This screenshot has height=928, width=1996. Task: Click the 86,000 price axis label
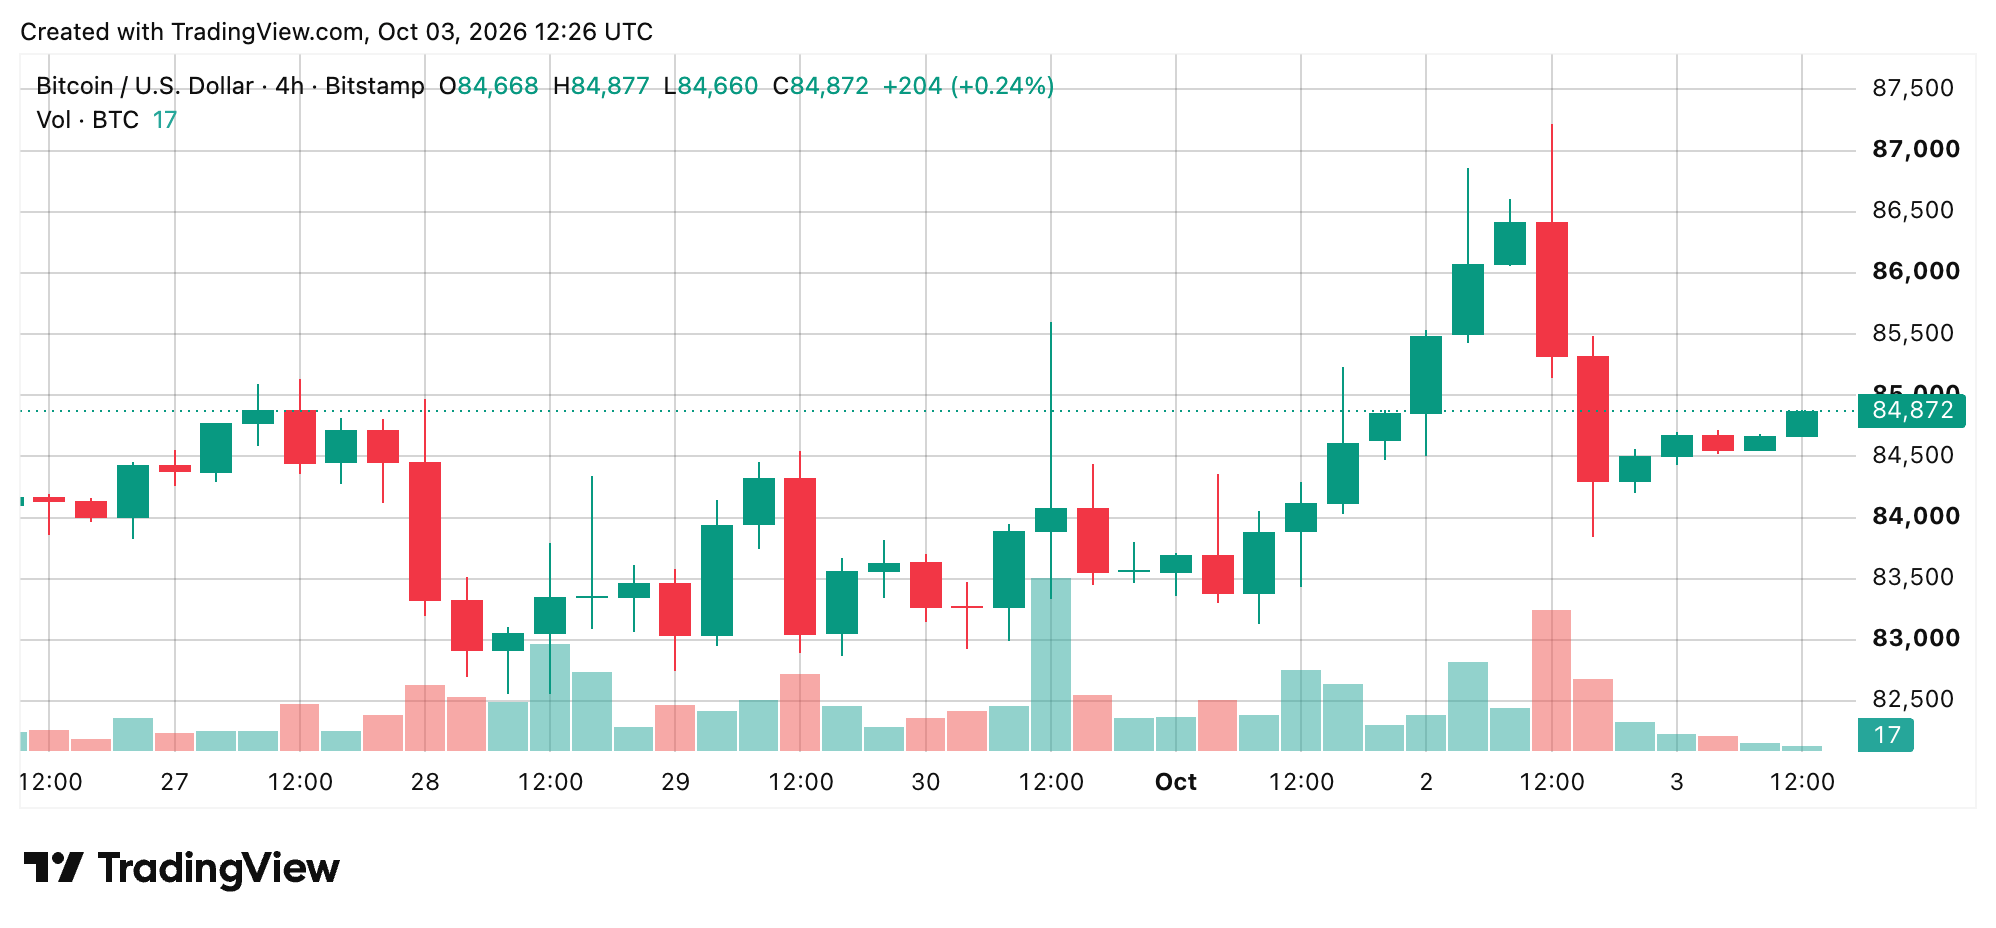(x=1915, y=271)
